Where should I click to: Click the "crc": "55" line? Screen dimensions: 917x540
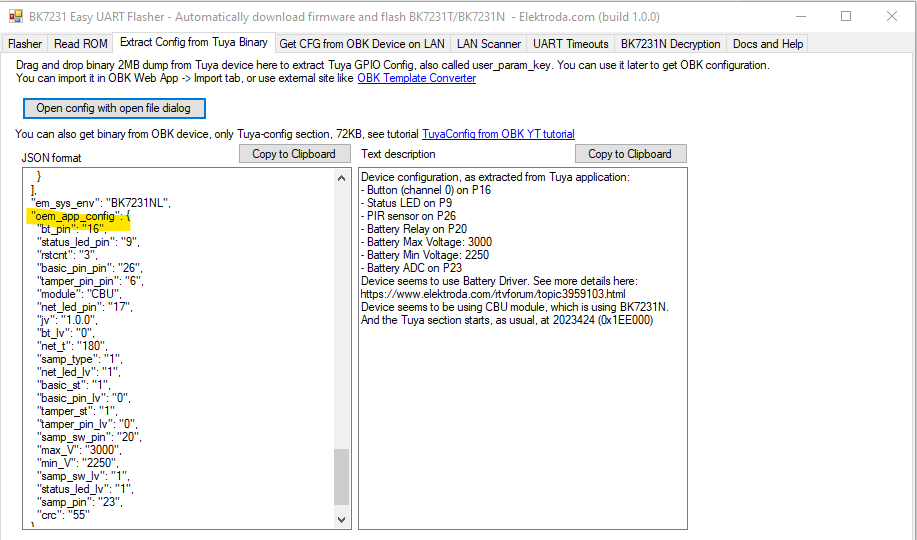point(63,515)
